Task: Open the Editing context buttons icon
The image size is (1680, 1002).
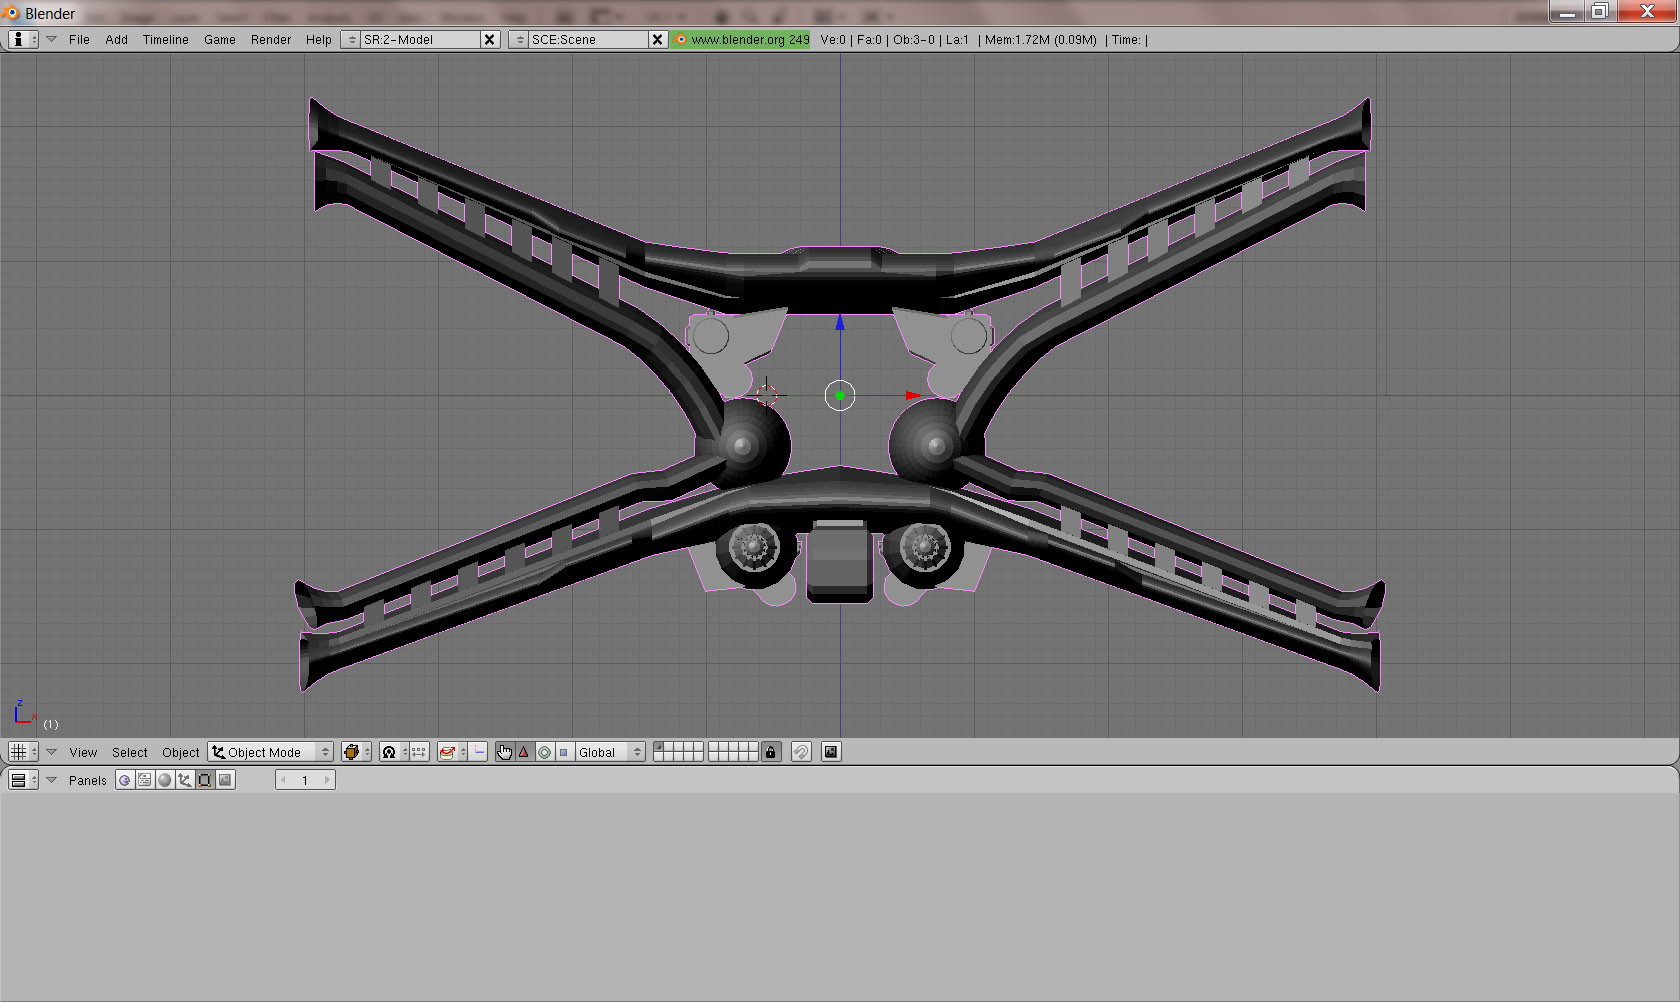Action: [205, 780]
